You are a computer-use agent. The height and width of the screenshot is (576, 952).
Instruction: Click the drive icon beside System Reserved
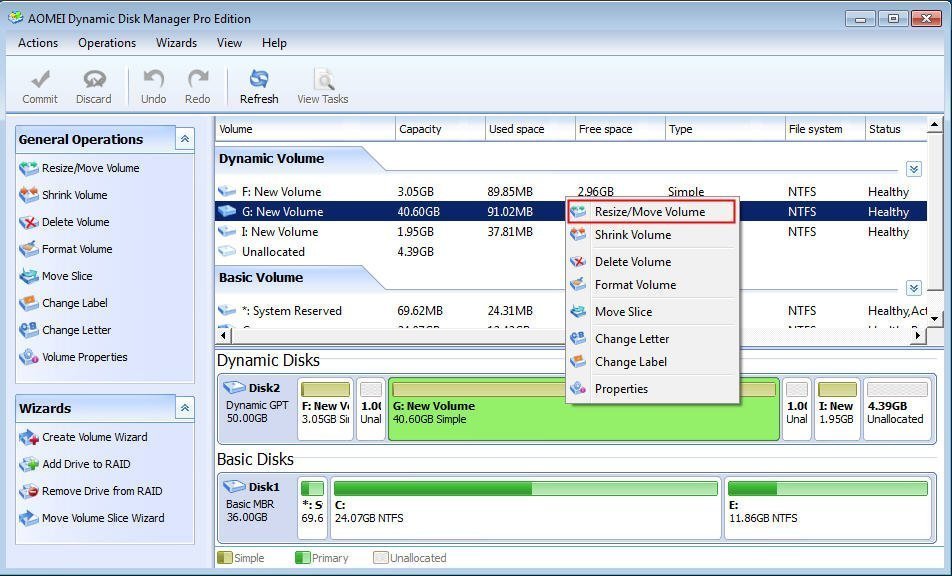click(x=227, y=310)
